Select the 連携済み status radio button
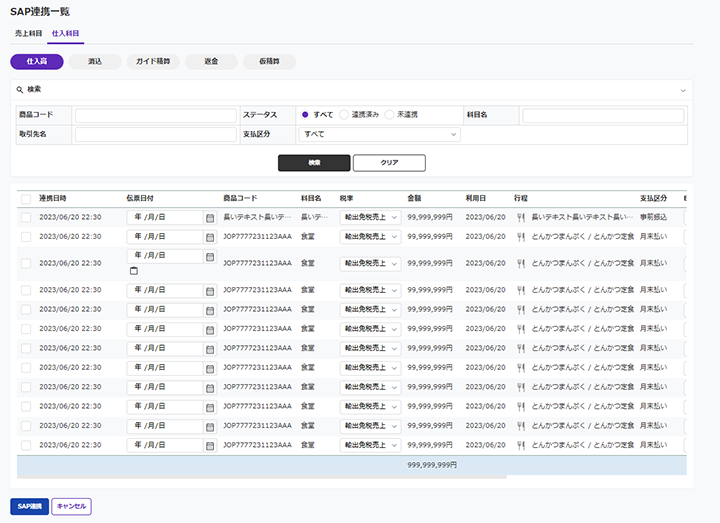 coord(345,115)
